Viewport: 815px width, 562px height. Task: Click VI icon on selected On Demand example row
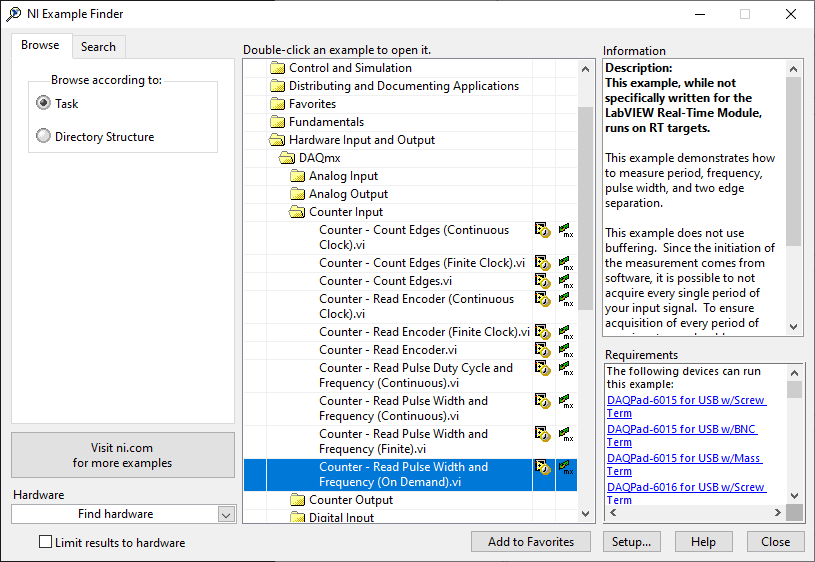click(543, 467)
